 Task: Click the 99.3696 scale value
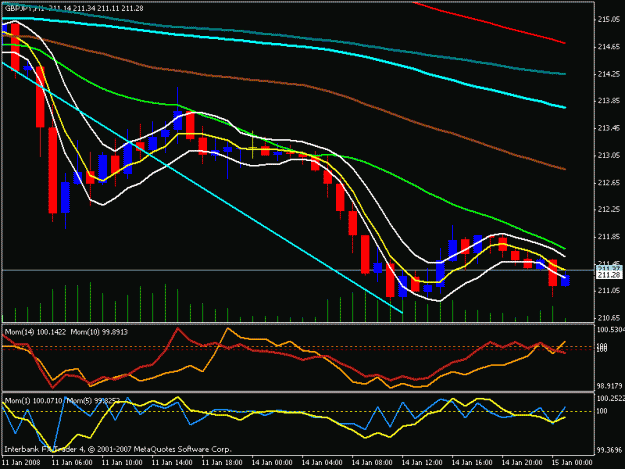point(610,450)
